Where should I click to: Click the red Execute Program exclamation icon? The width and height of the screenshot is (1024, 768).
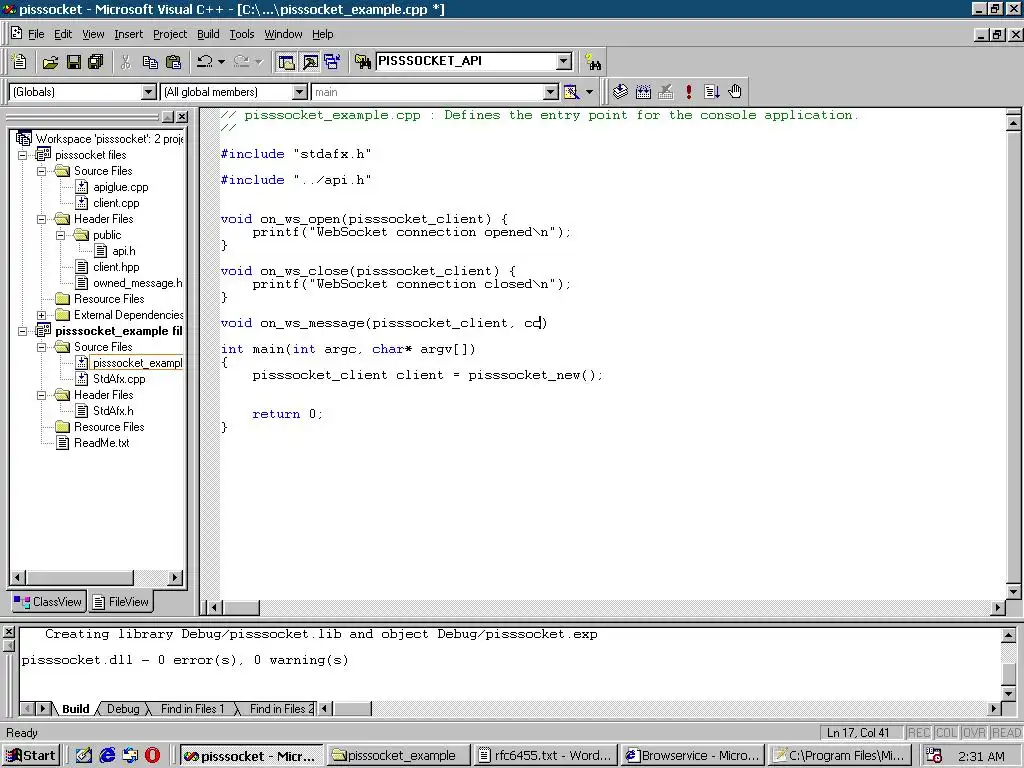(x=688, y=92)
